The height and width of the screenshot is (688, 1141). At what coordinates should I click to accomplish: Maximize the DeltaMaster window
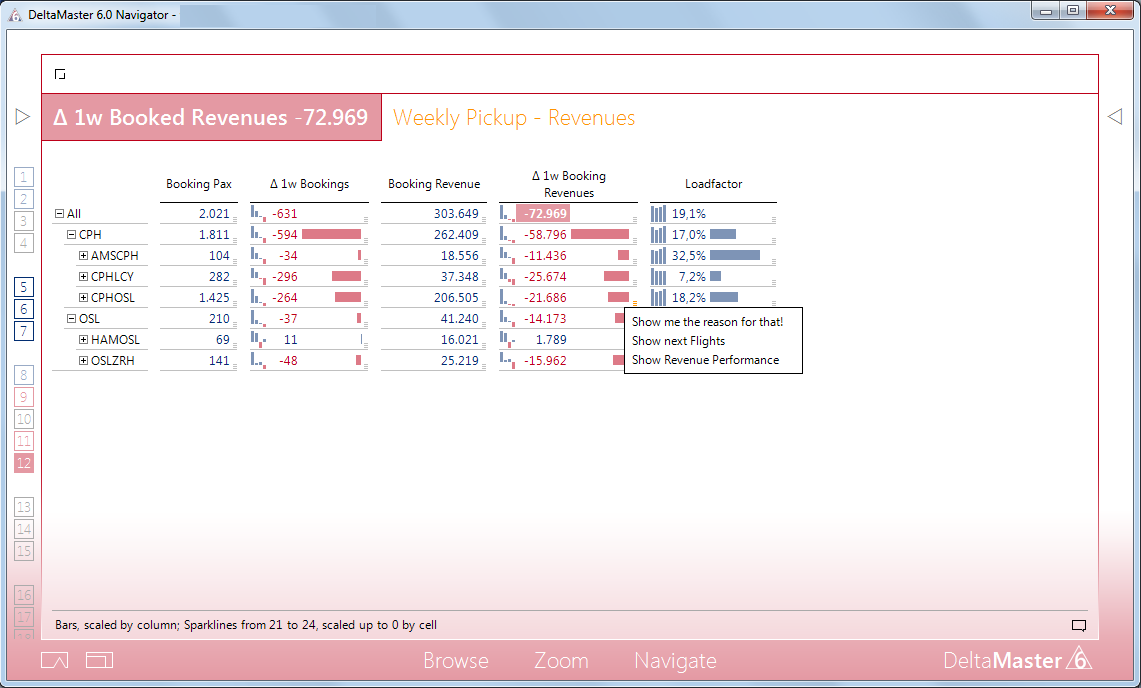(1073, 10)
